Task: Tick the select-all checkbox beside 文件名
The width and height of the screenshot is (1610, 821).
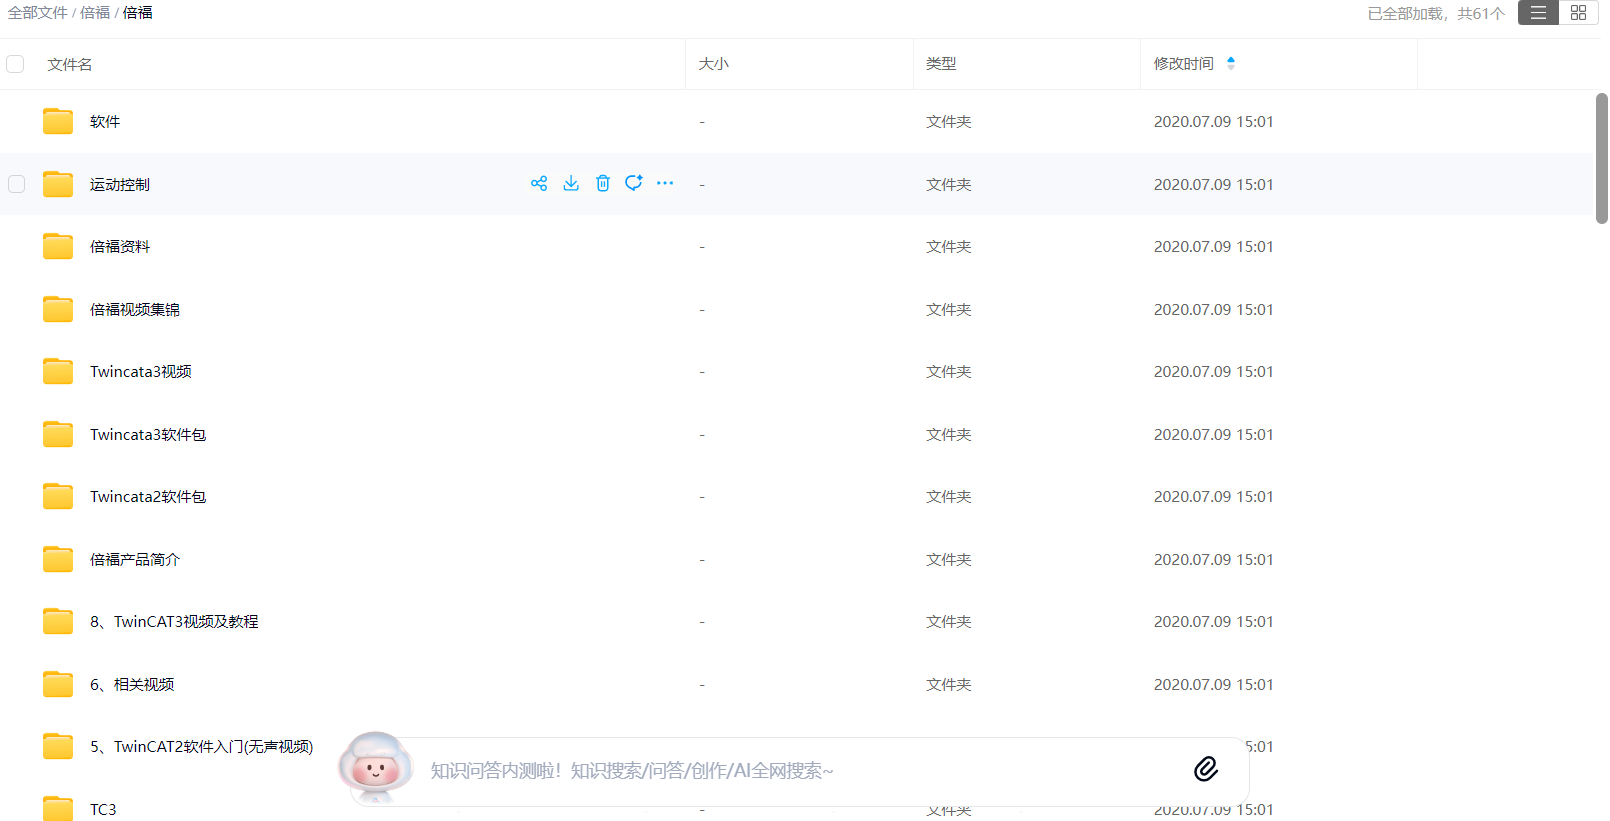Action: (x=16, y=64)
